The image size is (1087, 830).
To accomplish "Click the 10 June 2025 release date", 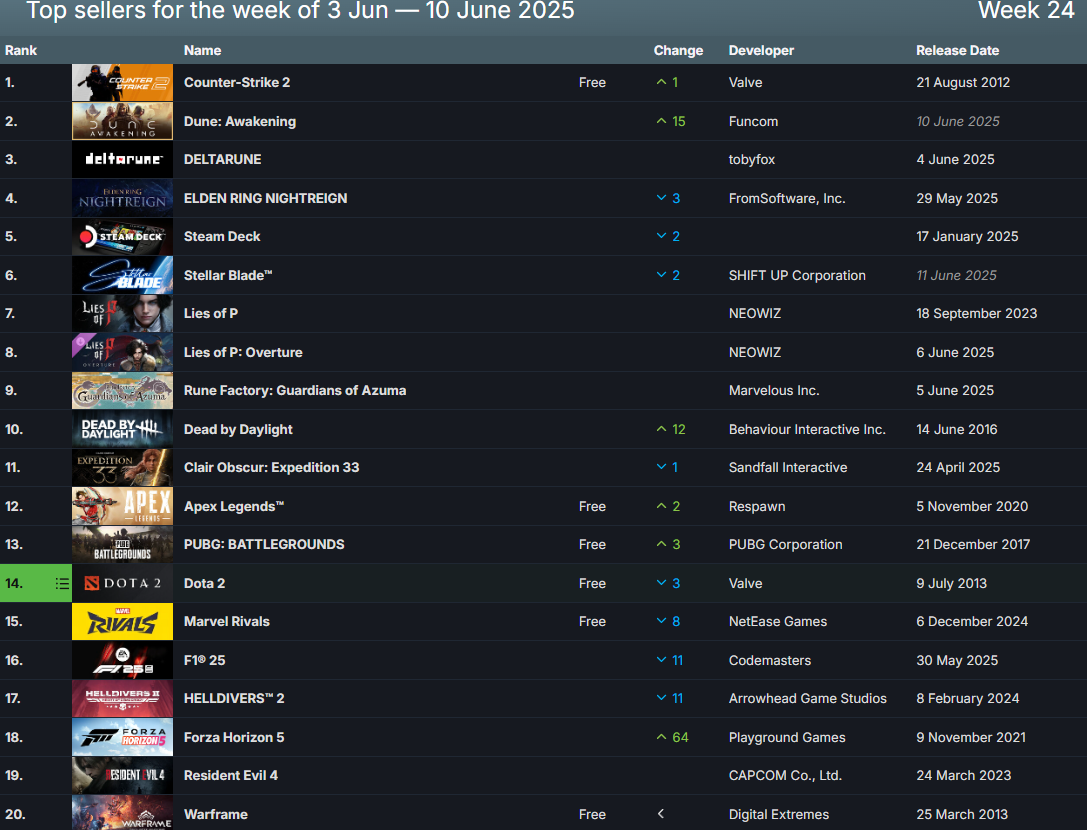I will tap(958, 121).
